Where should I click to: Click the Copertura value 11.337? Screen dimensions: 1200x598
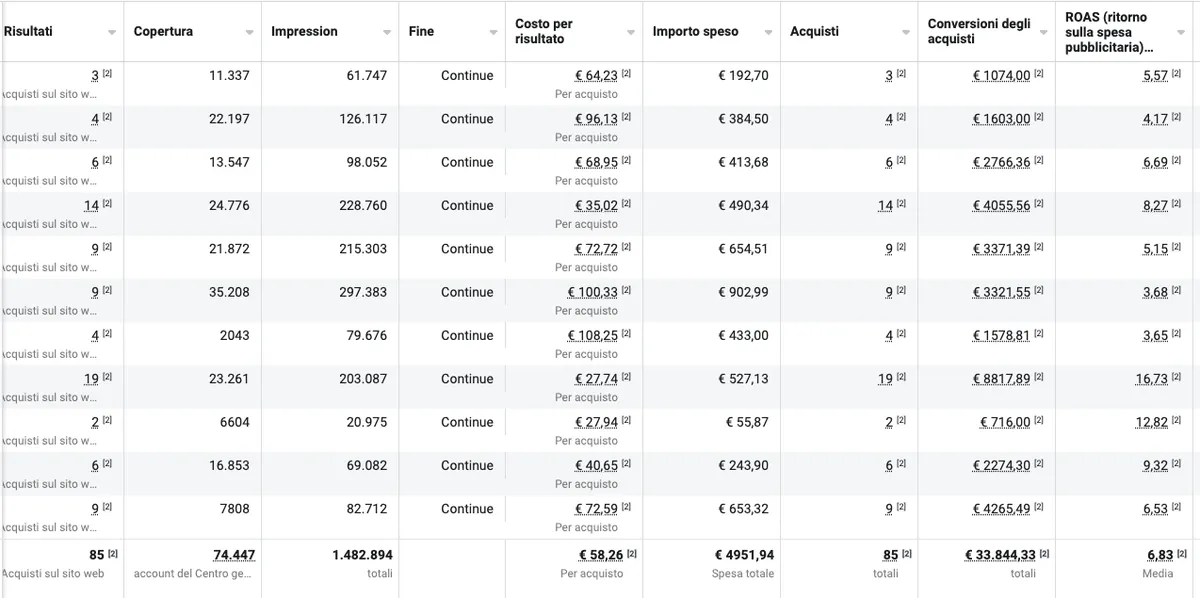click(x=230, y=76)
